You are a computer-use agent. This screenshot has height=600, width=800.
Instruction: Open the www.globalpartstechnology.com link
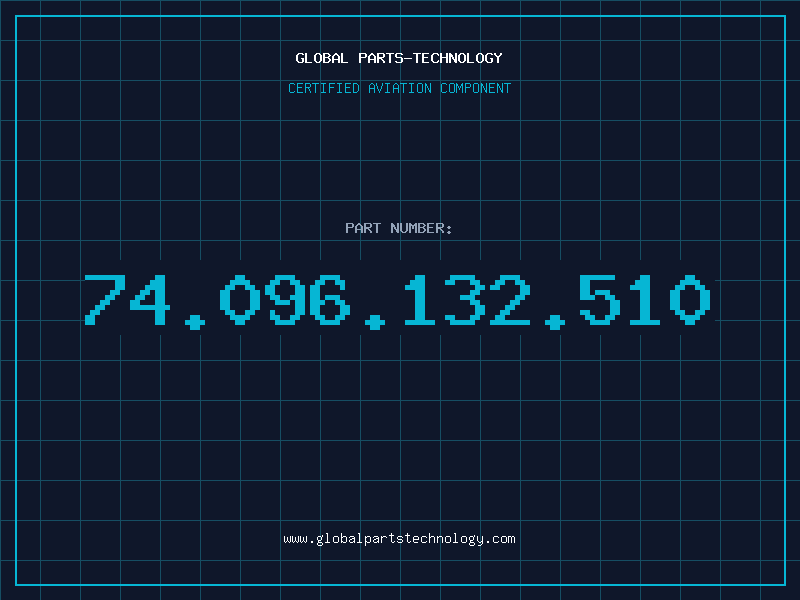coord(399,539)
